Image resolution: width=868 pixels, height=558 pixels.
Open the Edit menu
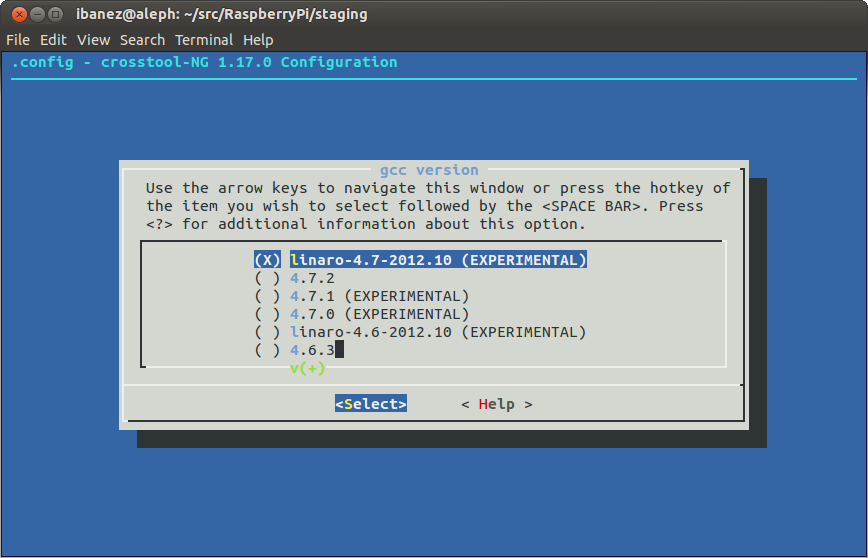click(x=53, y=40)
